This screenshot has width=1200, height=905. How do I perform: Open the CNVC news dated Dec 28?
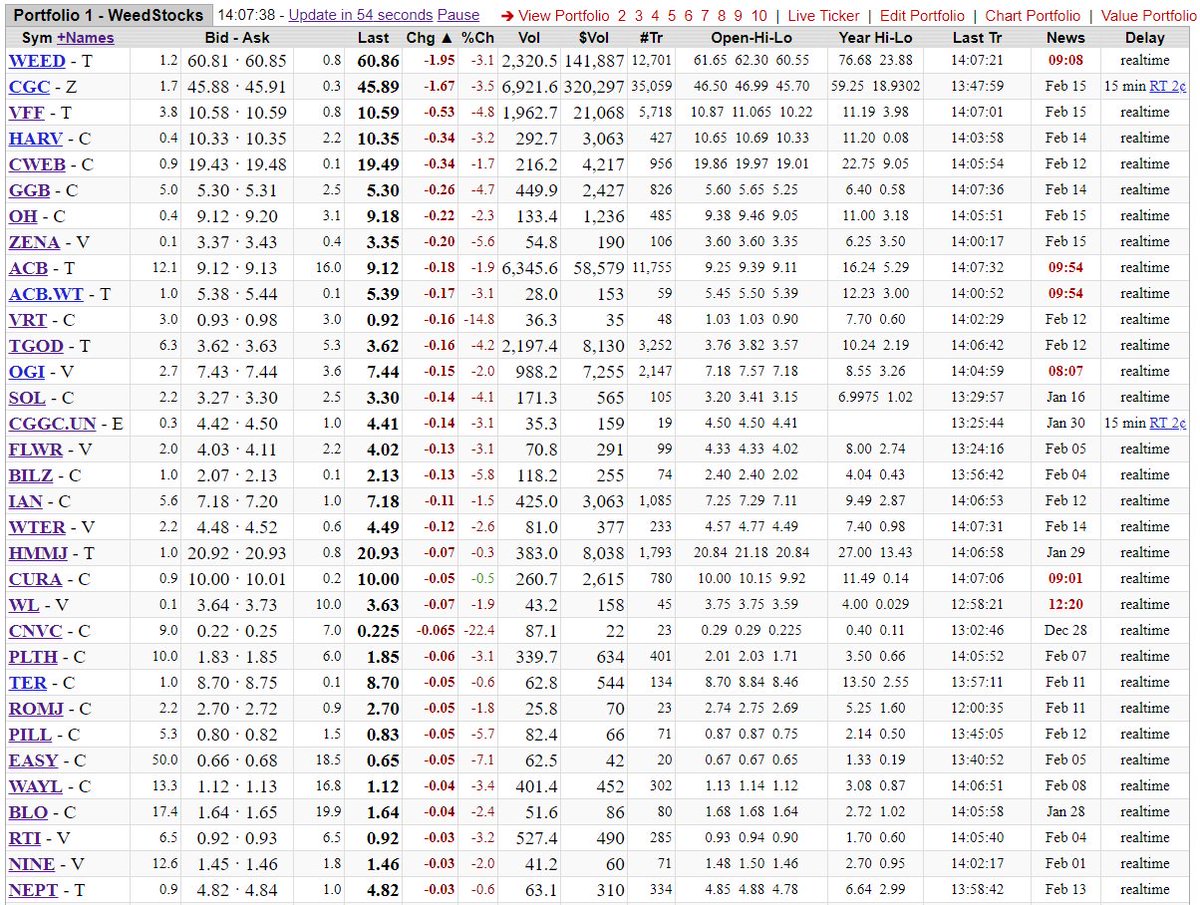point(1065,631)
